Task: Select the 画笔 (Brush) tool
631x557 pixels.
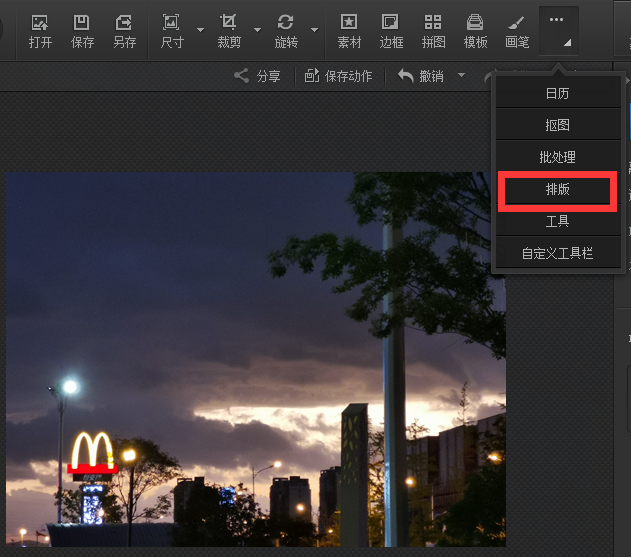Action: 517,30
